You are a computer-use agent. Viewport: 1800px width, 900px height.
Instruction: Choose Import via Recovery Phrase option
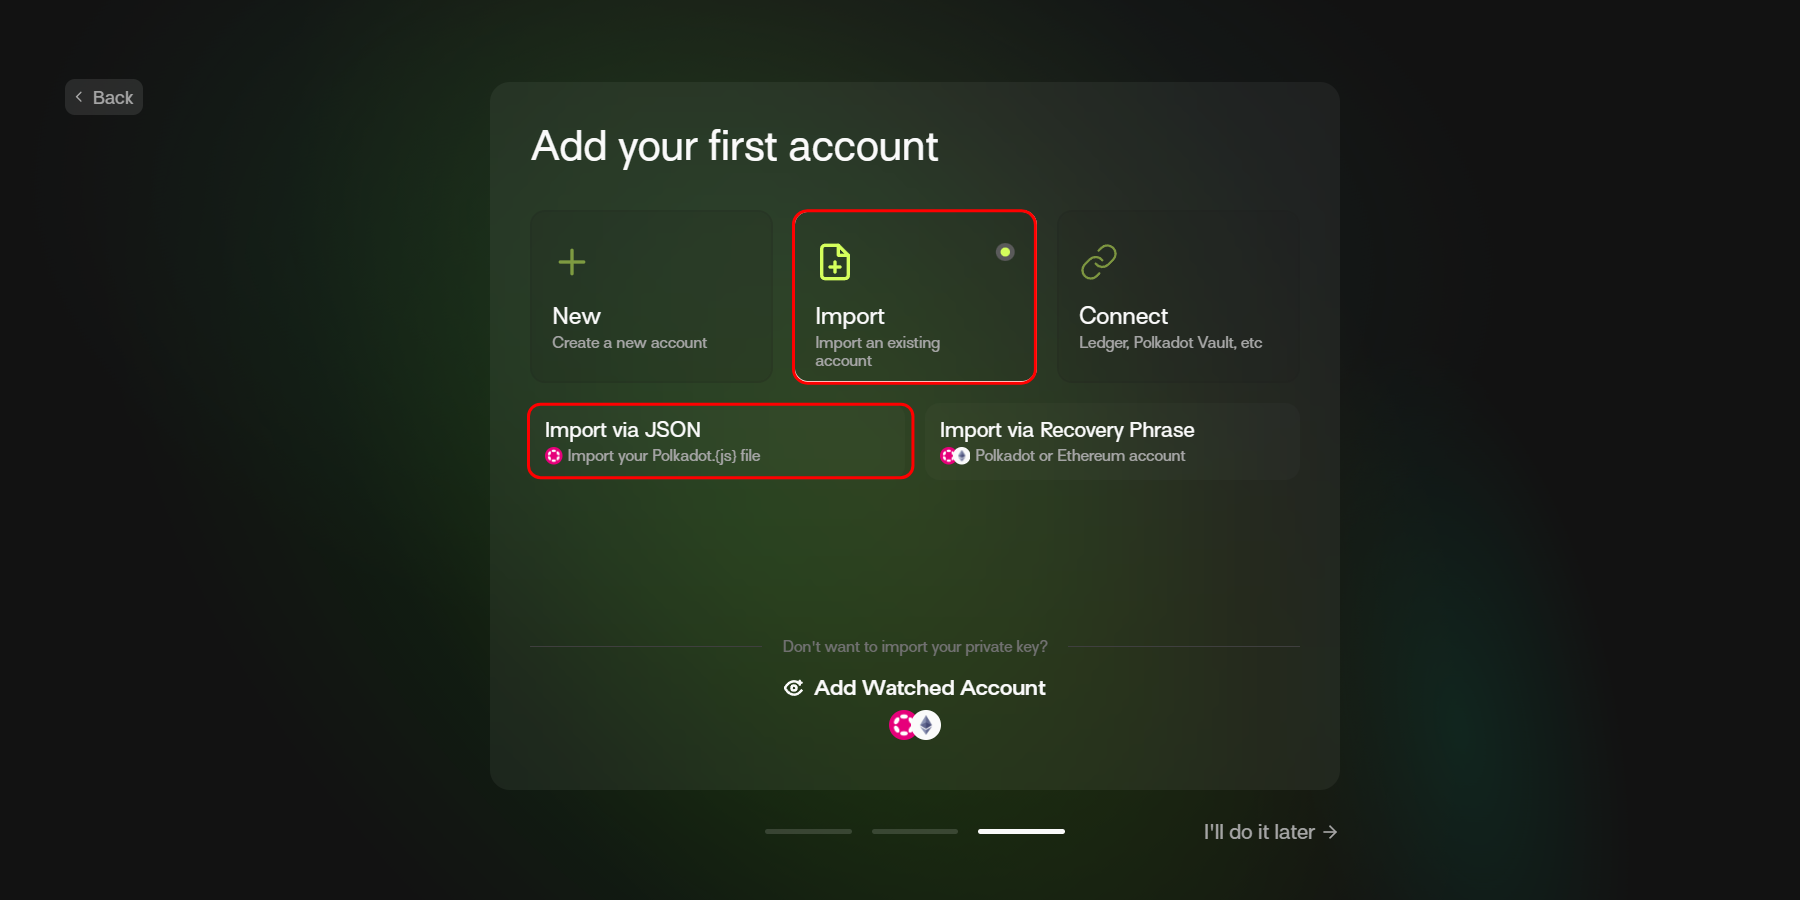pos(1112,441)
